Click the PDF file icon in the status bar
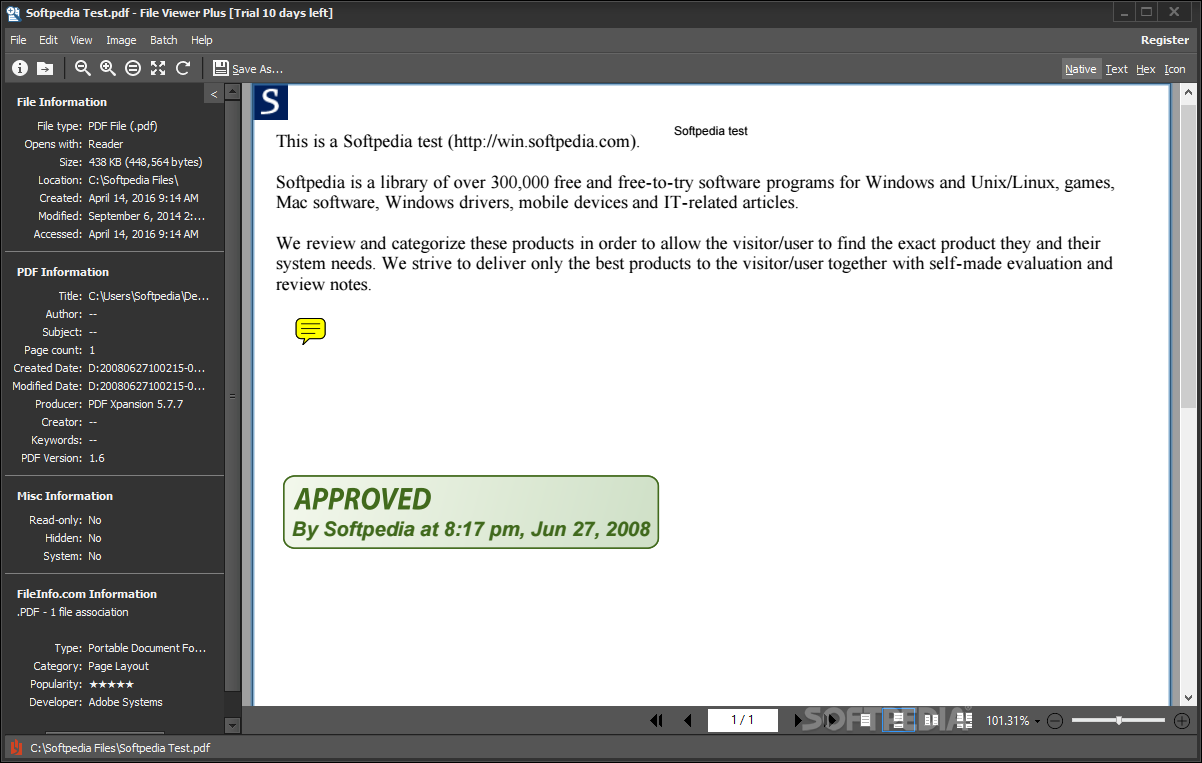Screen dimensions: 1202x763 pos(15,747)
